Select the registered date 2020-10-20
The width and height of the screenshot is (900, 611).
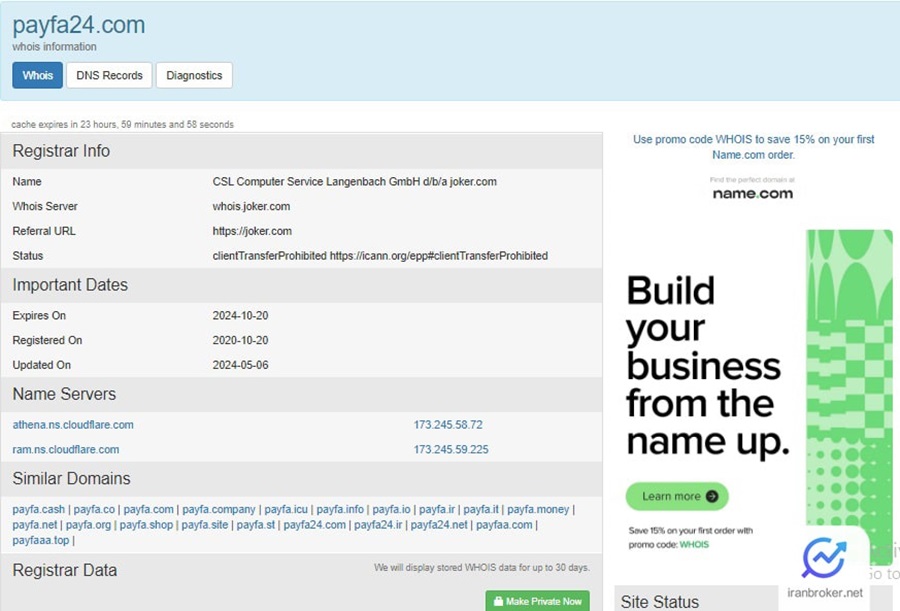click(240, 341)
